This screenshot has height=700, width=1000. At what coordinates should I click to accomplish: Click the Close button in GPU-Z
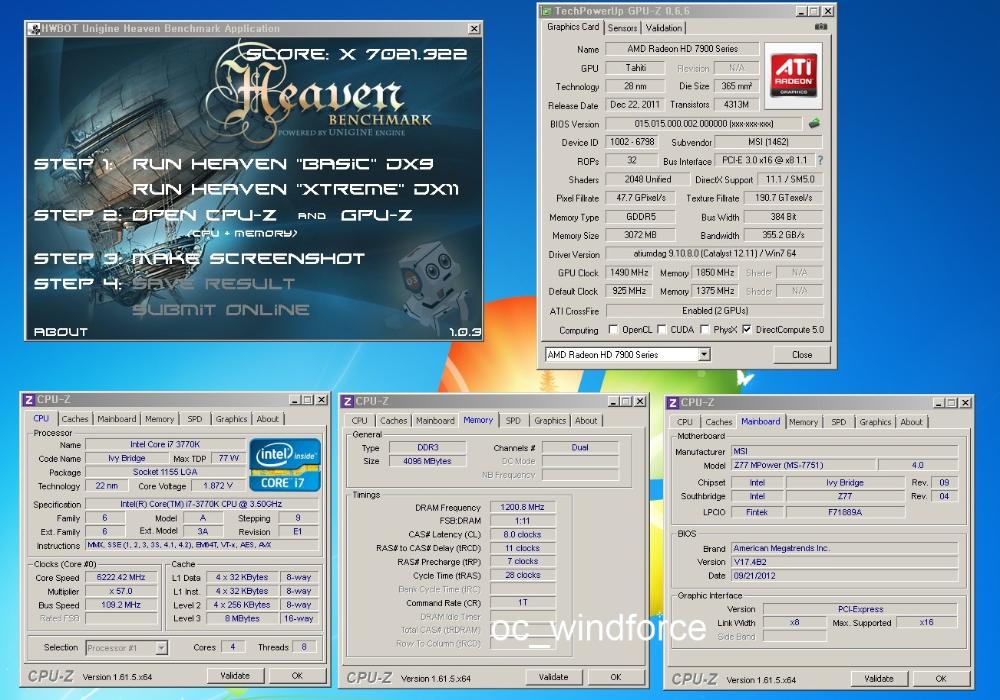point(802,354)
